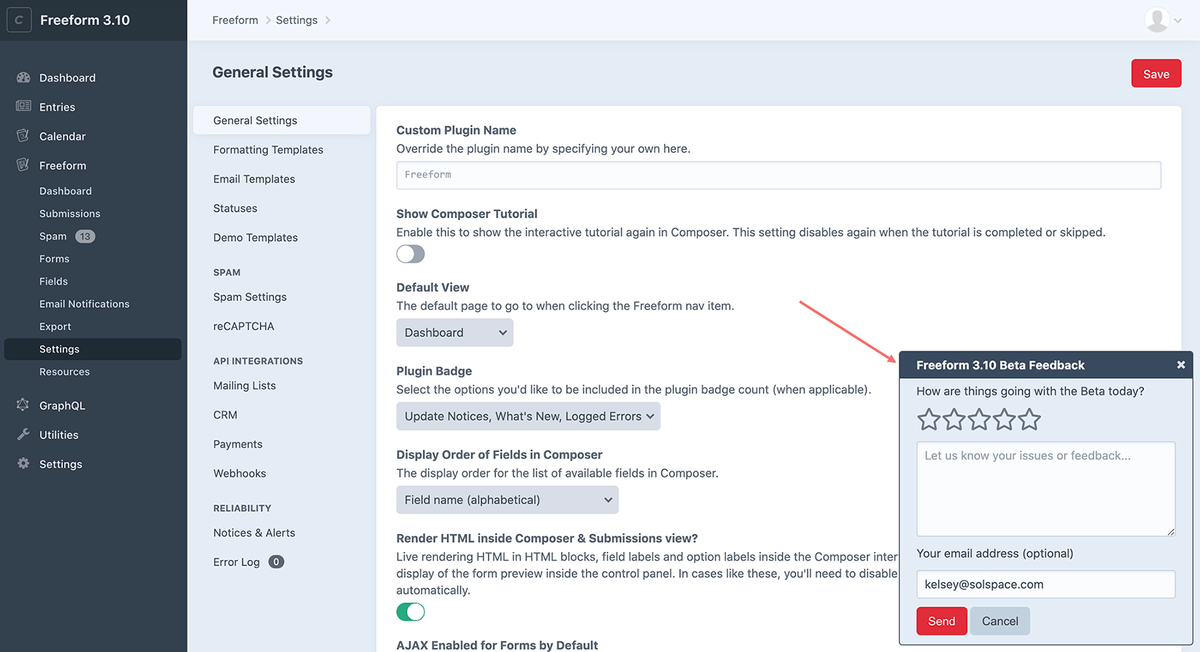The image size is (1200, 652).
Task: Select highlighted Settings item under Freeform
Action: [x=93, y=349]
